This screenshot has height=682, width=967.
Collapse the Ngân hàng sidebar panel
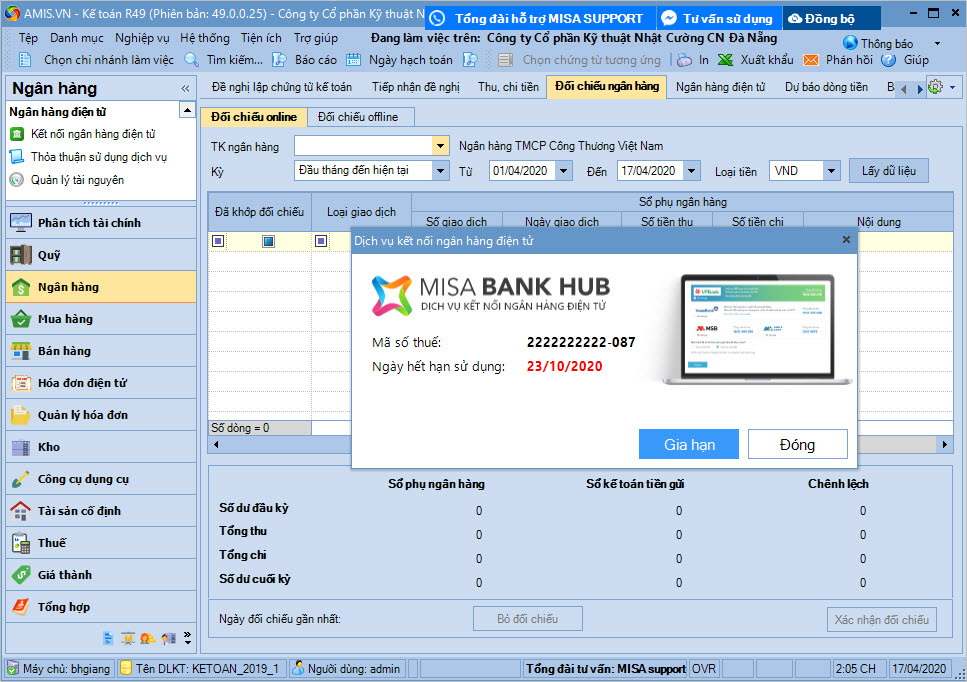tap(185, 88)
